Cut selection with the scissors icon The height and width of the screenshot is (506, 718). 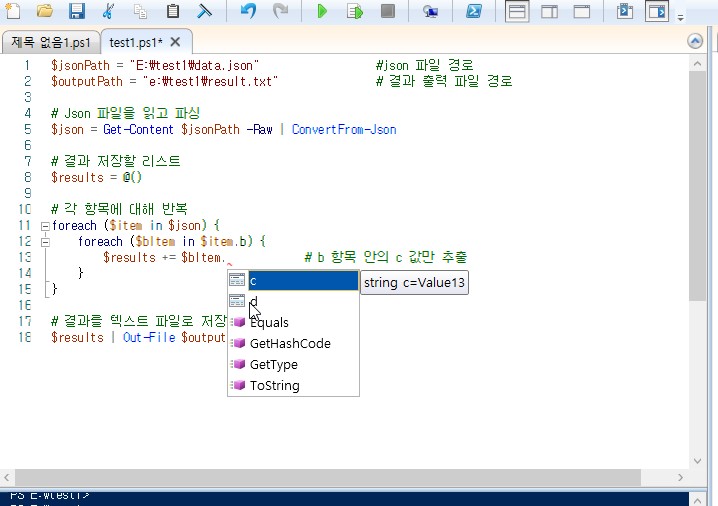click(x=109, y=10)
